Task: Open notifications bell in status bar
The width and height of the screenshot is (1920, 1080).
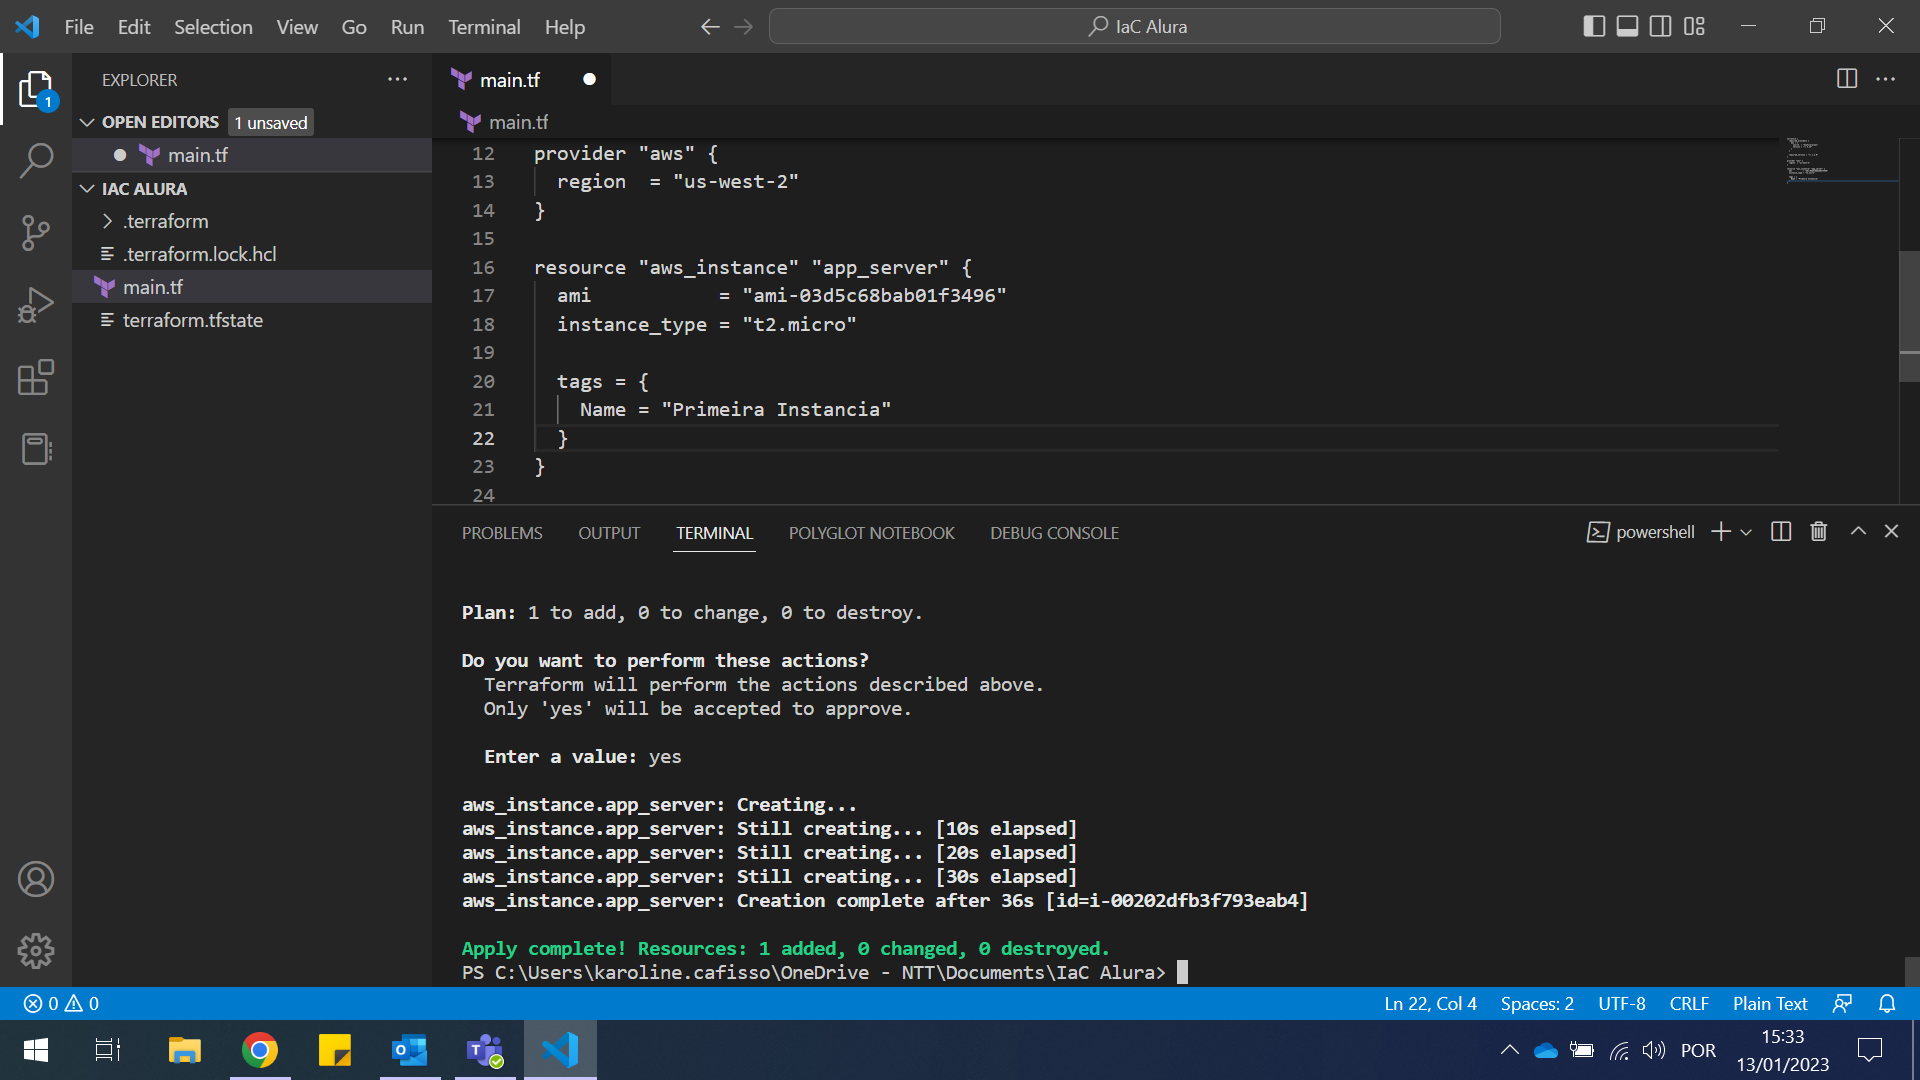Action: pyautogui.click(x=1887, y=1003)
